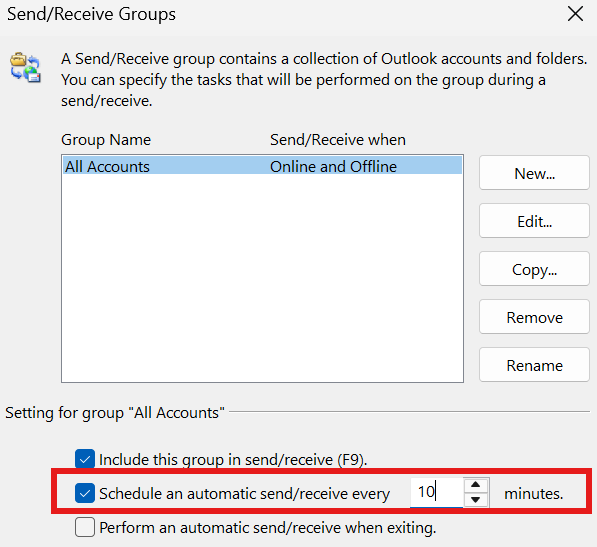Click the Group Name column header

[x=106, y=140]
